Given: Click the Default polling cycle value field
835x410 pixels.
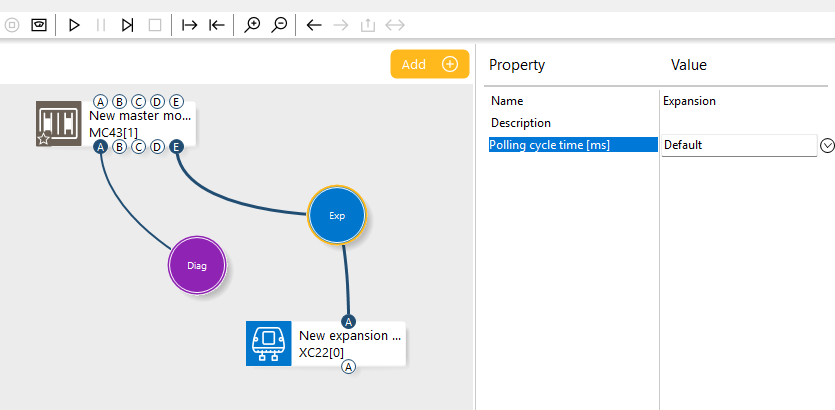Looking at the screenshot, I should point(739,145).
